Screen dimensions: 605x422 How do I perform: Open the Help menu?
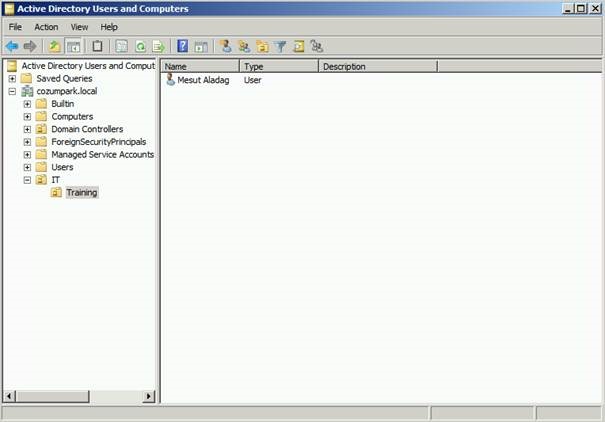109,27
